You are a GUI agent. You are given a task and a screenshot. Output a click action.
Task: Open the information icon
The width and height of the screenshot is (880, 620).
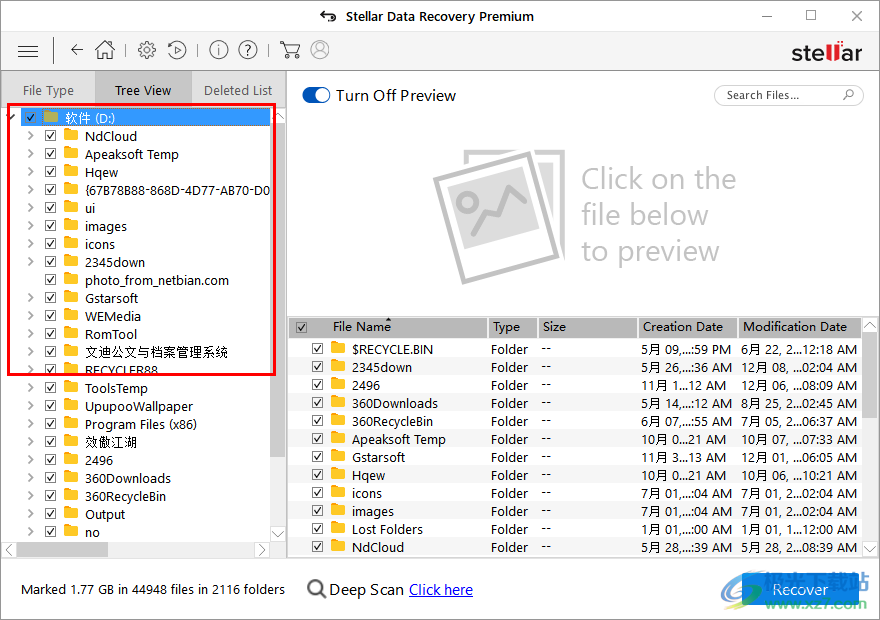[x=218, y=50]
